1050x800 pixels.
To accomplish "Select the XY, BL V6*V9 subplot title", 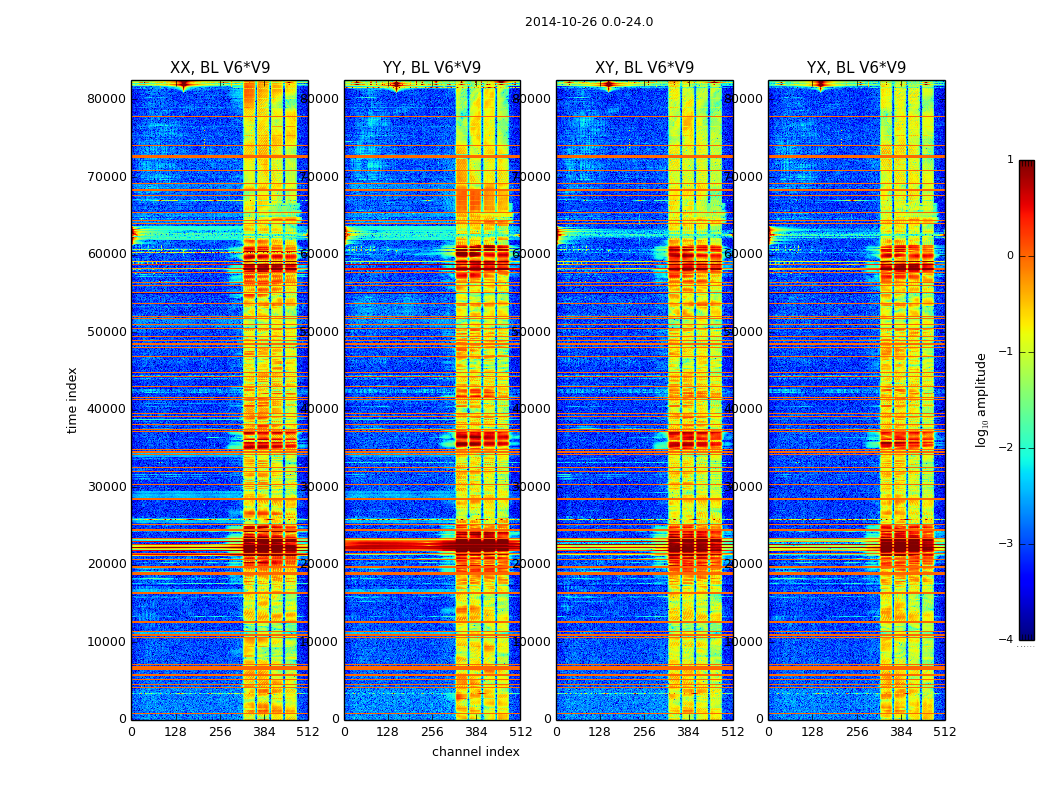I will 644,68.
